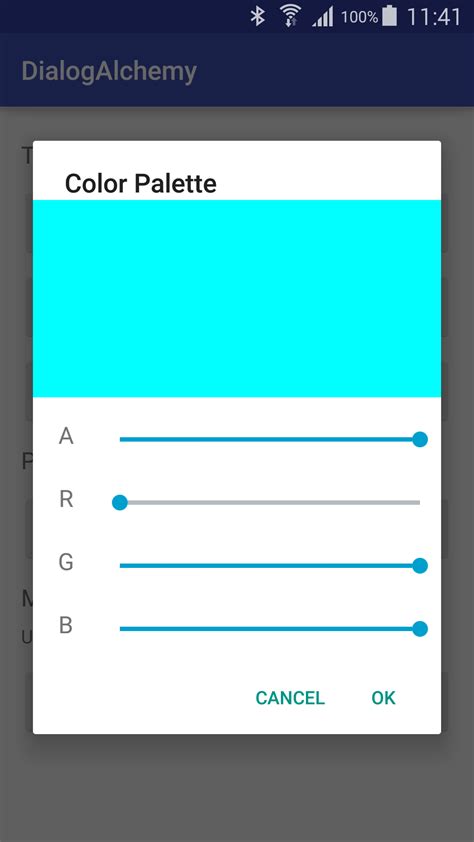Tap the Bluetooth status bar icon
Viewport: 474px width, 842px height.
point(258,17)
